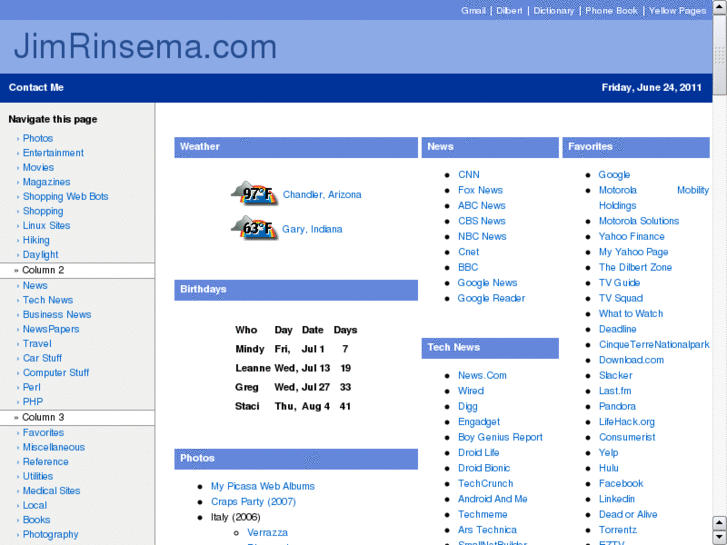
Task: Open the Verrazza photo link
Action: [x=267, y=532]
